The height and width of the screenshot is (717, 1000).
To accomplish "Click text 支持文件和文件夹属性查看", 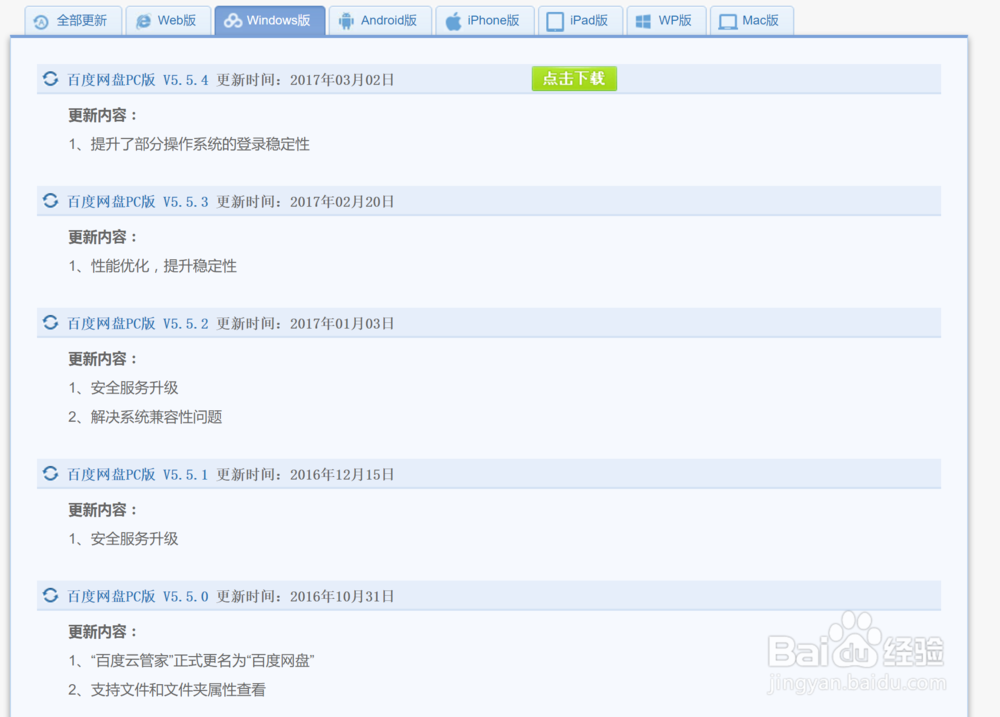I will click(178, 690).
